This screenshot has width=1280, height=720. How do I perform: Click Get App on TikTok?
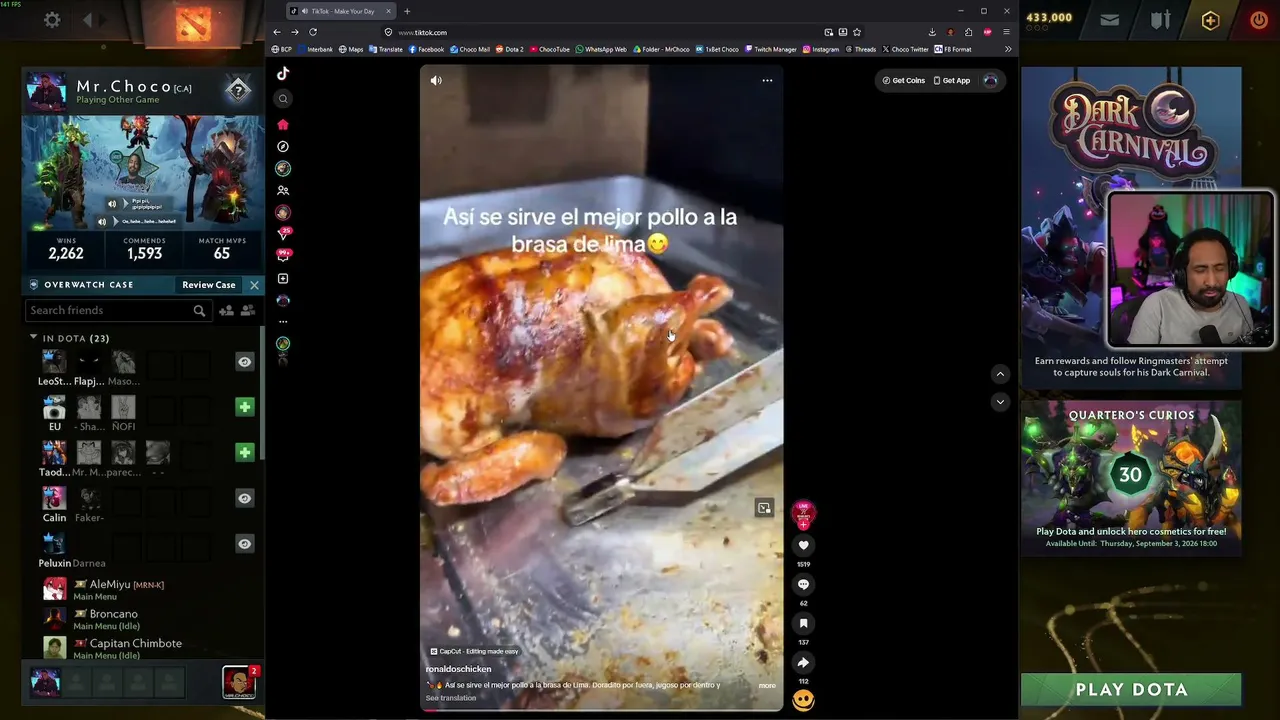coord(952,80)
